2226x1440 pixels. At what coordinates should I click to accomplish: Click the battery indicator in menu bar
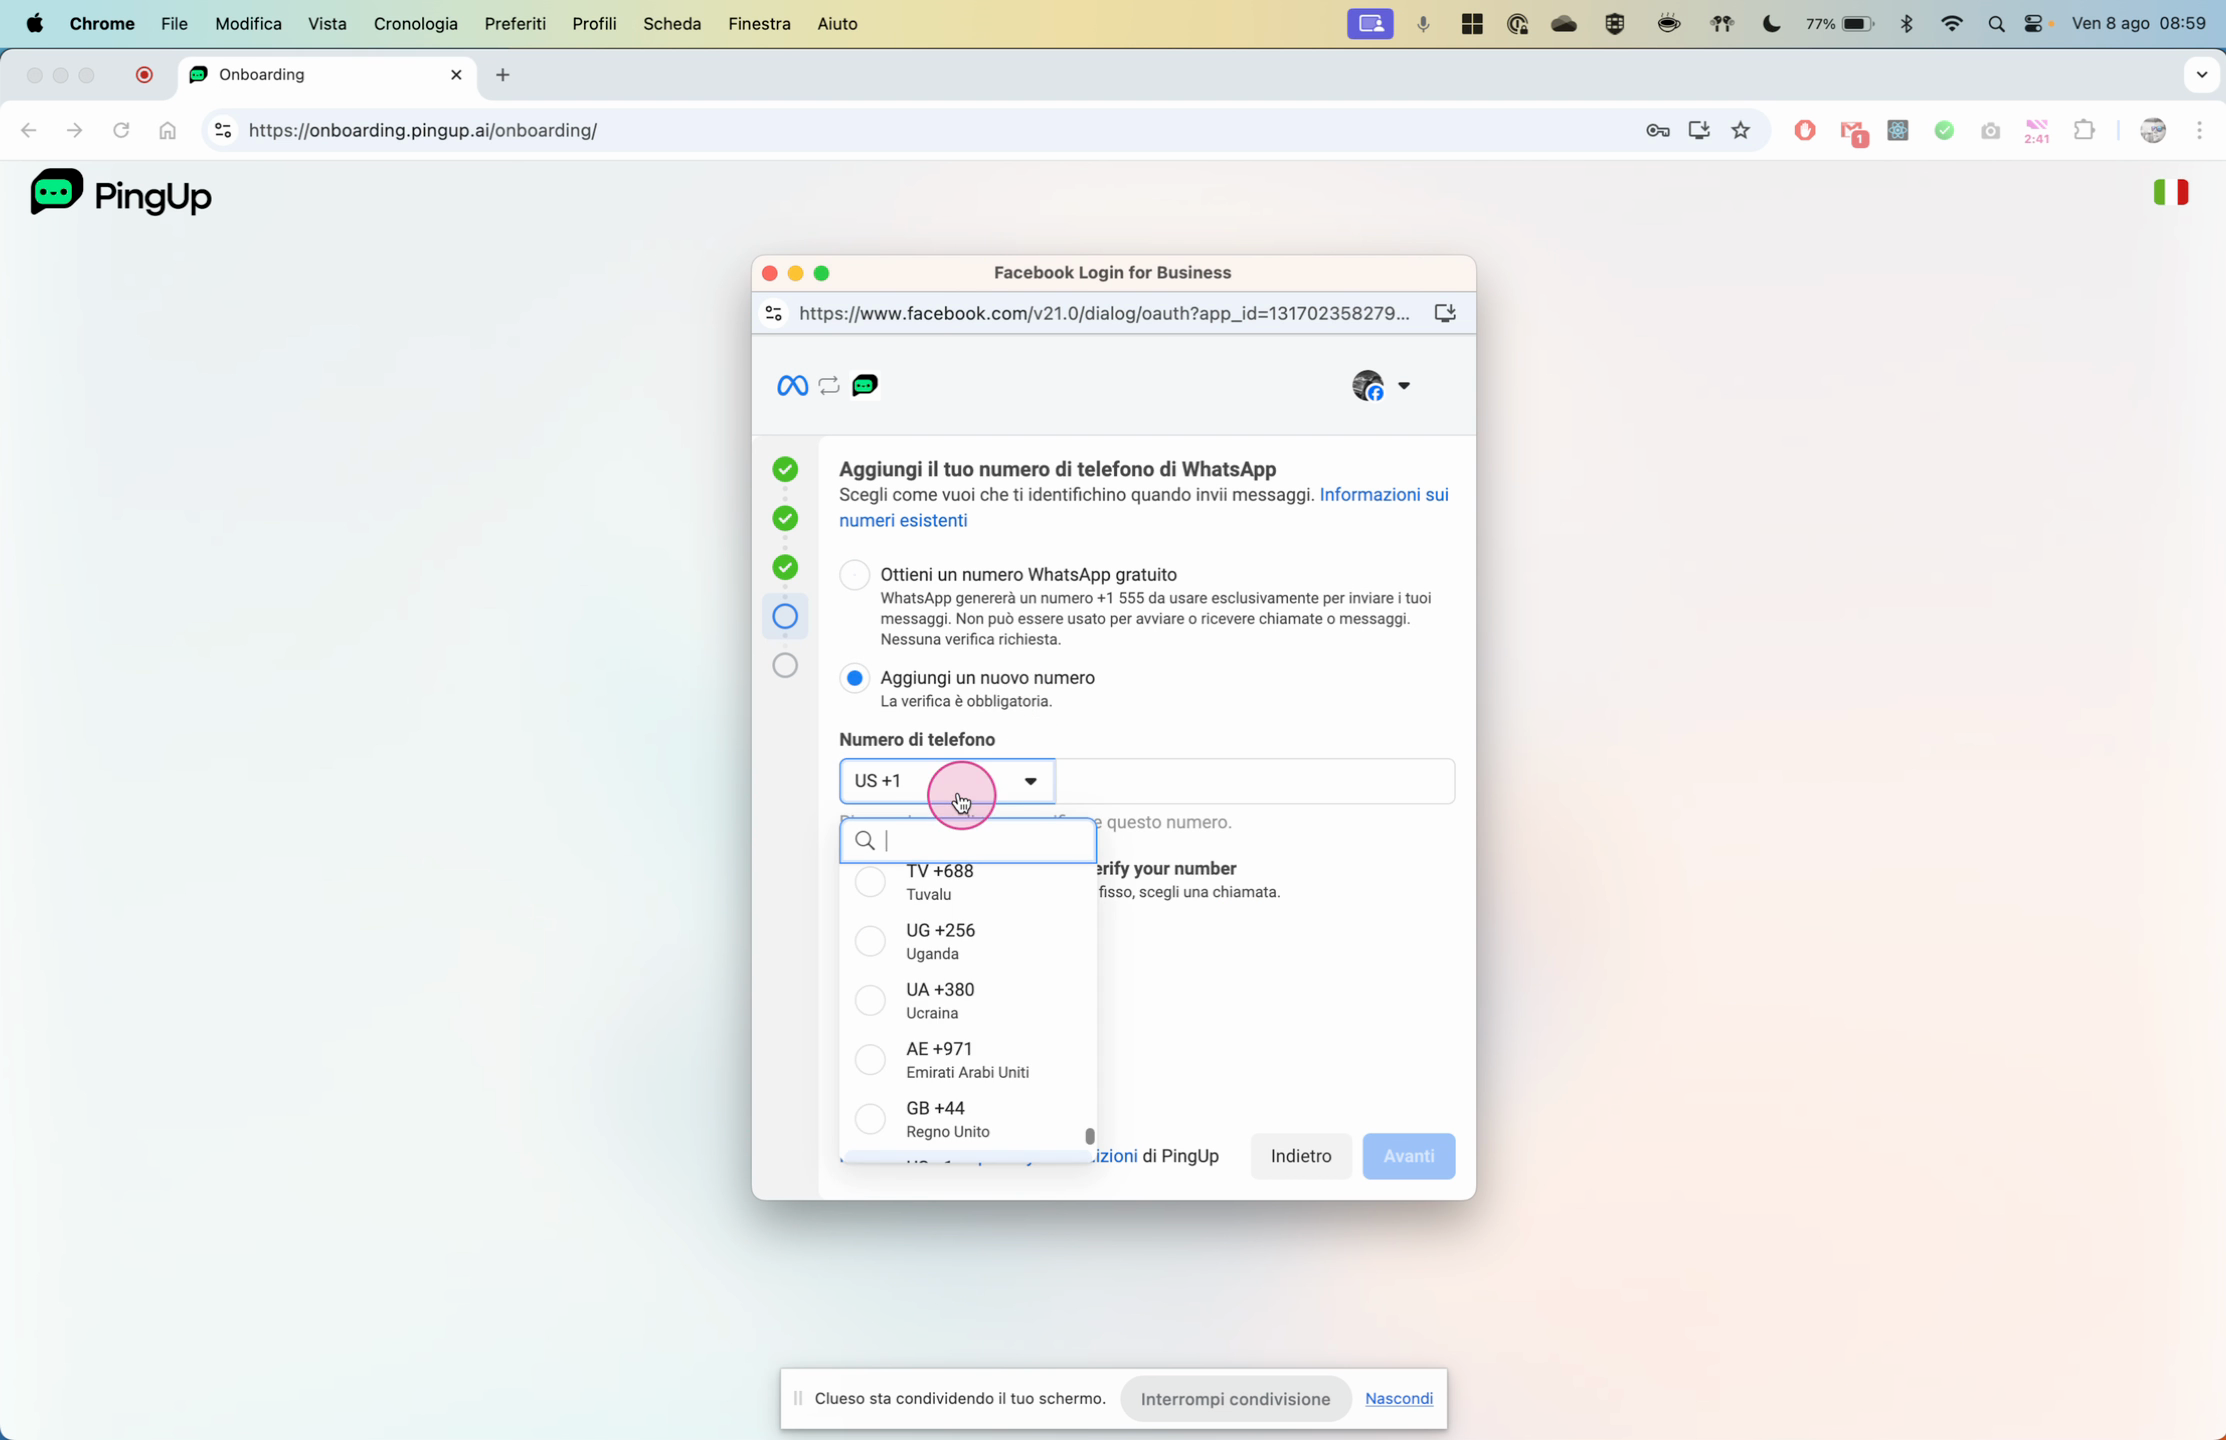(x=1841, y=24)
